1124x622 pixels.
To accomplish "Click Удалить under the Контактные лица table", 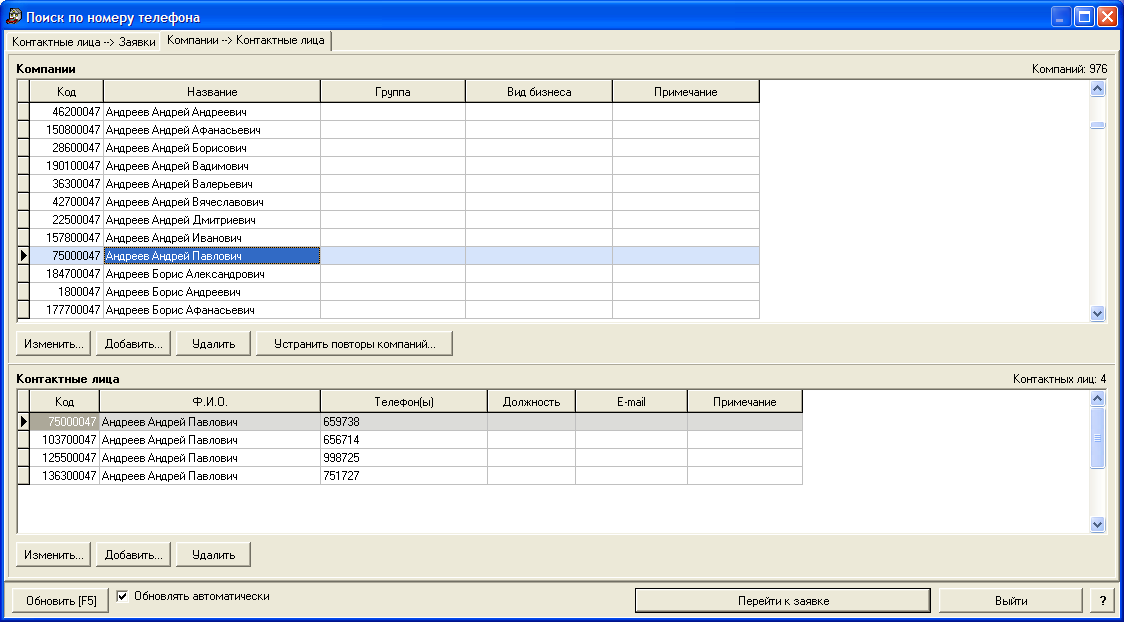I will tap(214, 554).
